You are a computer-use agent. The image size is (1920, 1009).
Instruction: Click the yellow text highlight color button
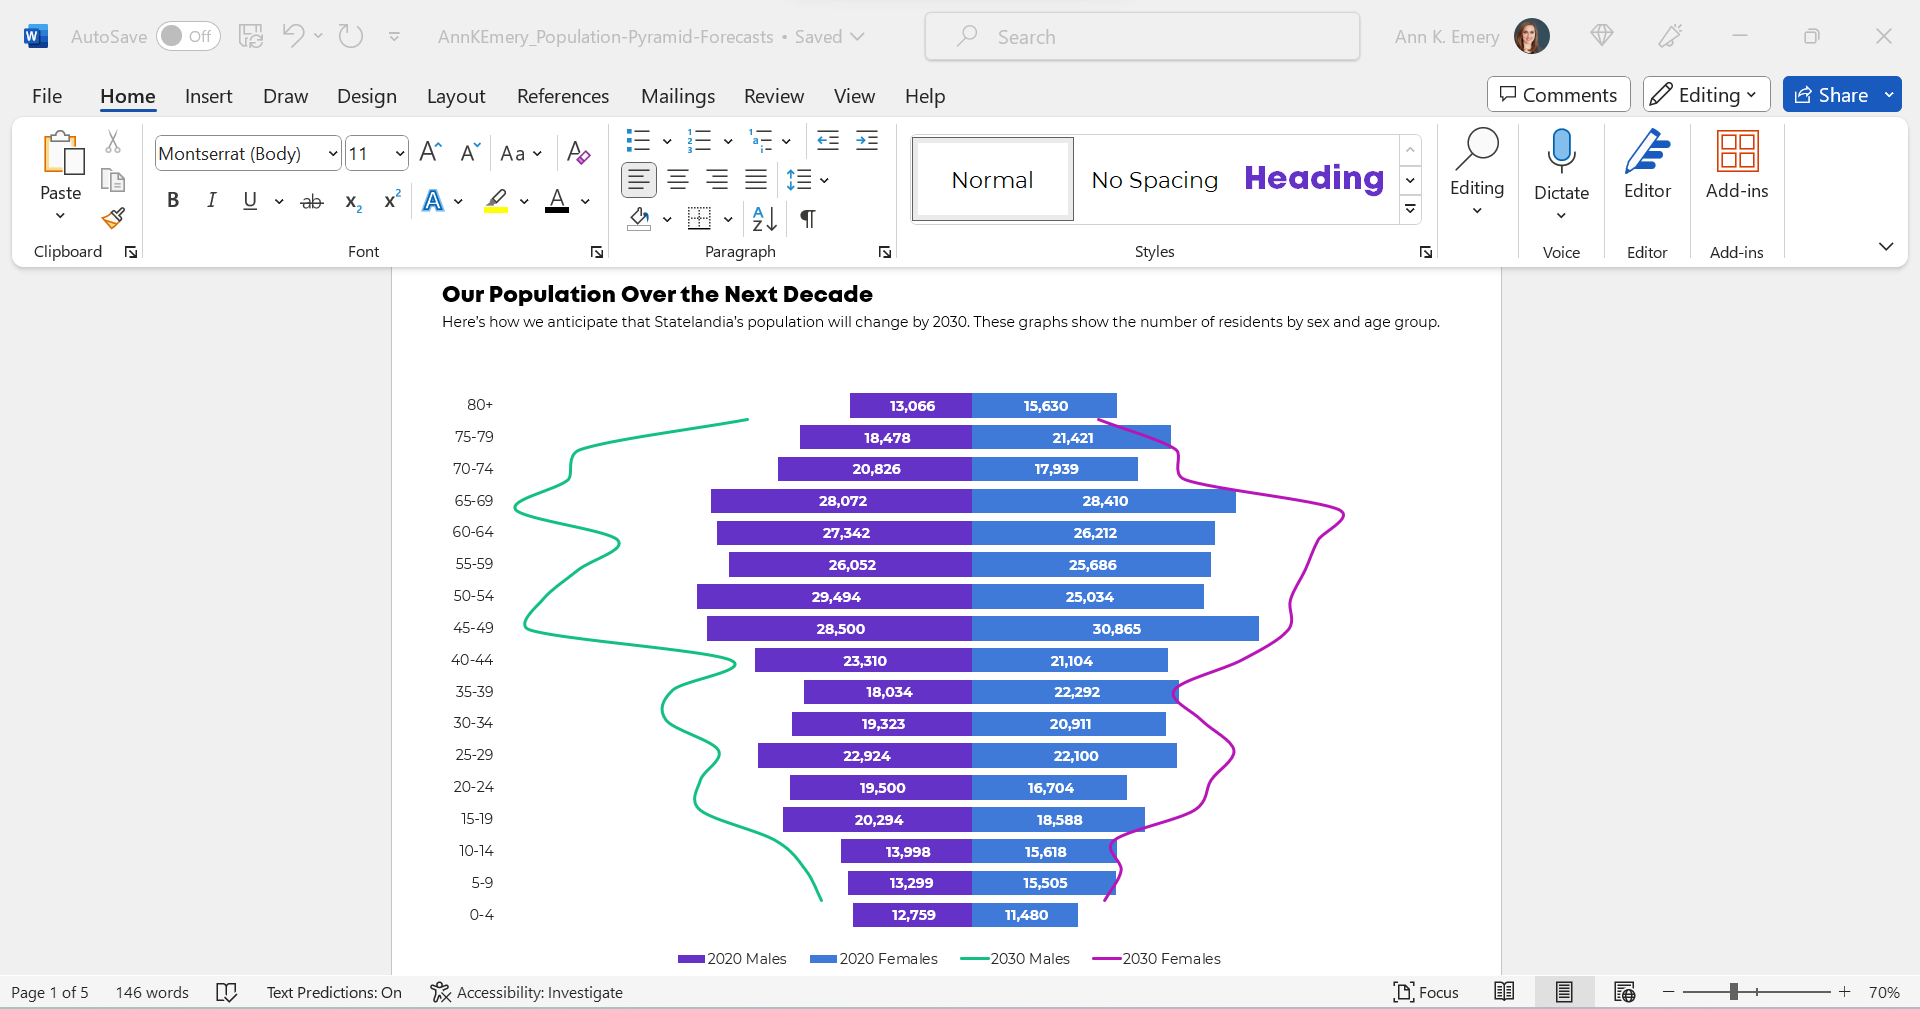pos(497,200)
